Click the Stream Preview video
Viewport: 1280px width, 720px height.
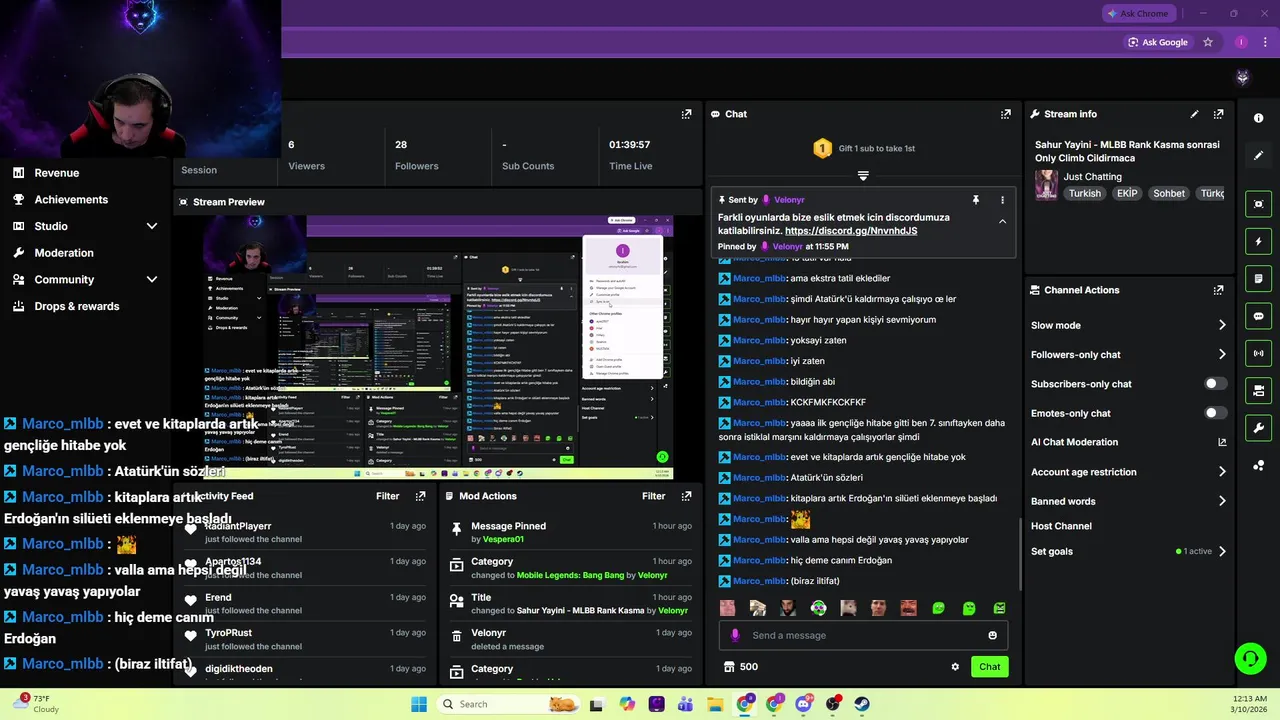pyautogui.click(x=438, y=348)
